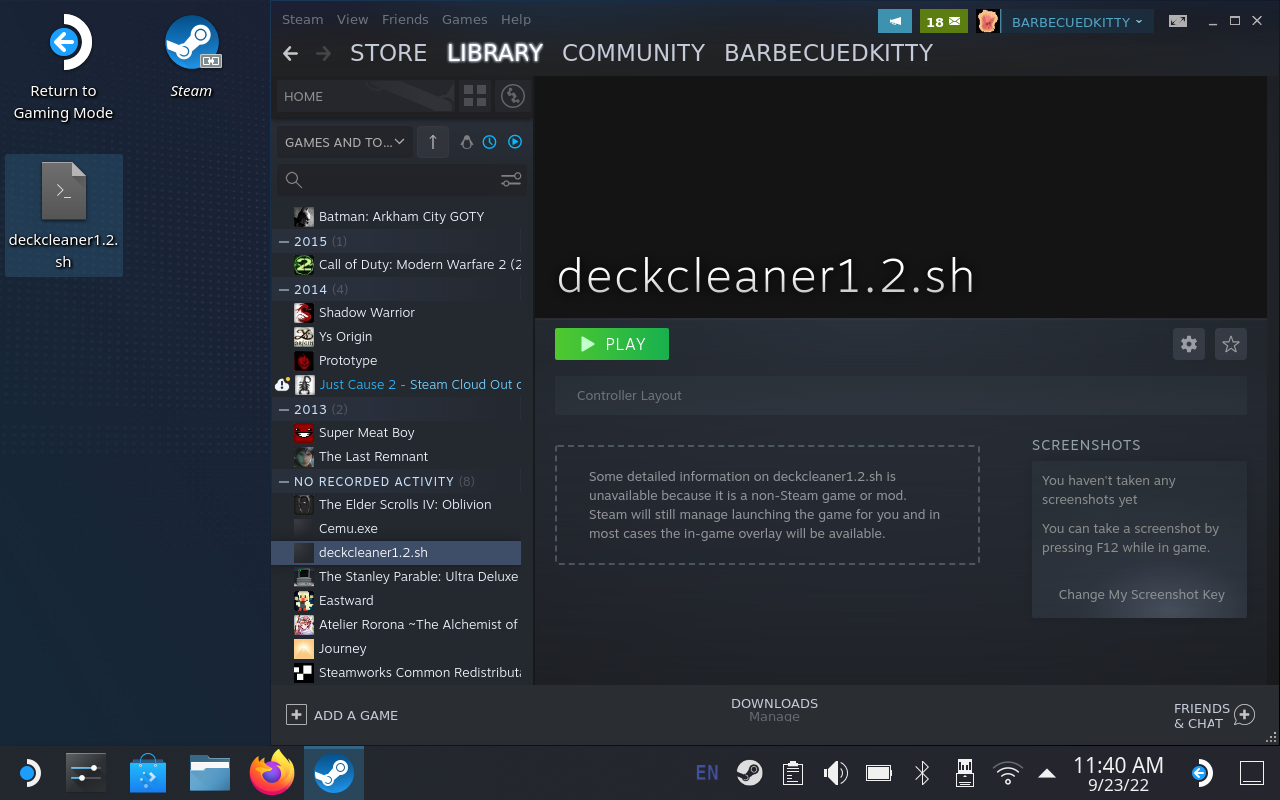Expand the GAMES AND TO... filter dropdown
1280x800 pixels.
coord(345,142)
